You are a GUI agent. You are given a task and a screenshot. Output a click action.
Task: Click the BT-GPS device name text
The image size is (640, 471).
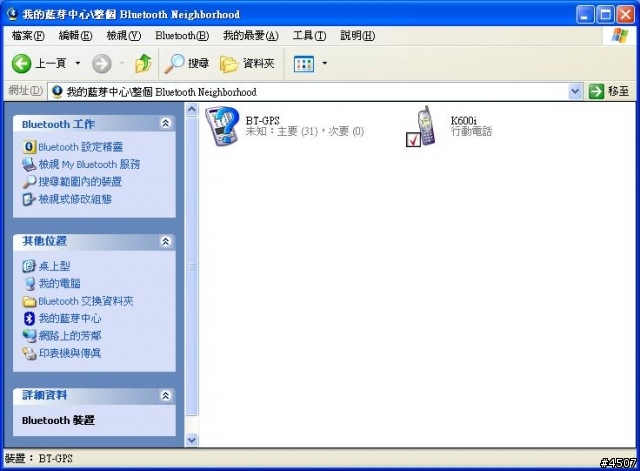(262, 120)
